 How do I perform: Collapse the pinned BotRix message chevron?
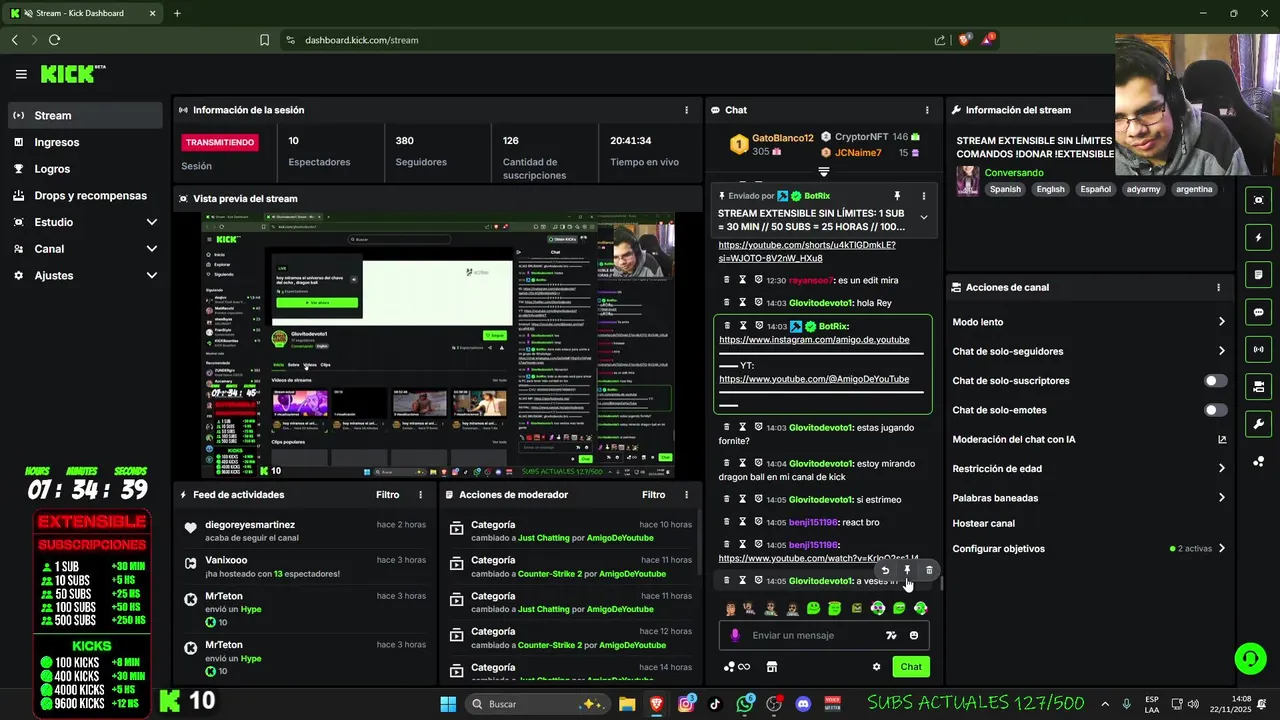[x=923, y=217]
